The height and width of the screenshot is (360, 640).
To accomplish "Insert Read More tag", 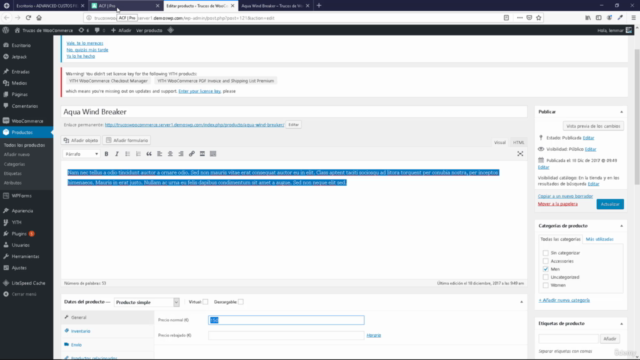I will coord(202,154).
